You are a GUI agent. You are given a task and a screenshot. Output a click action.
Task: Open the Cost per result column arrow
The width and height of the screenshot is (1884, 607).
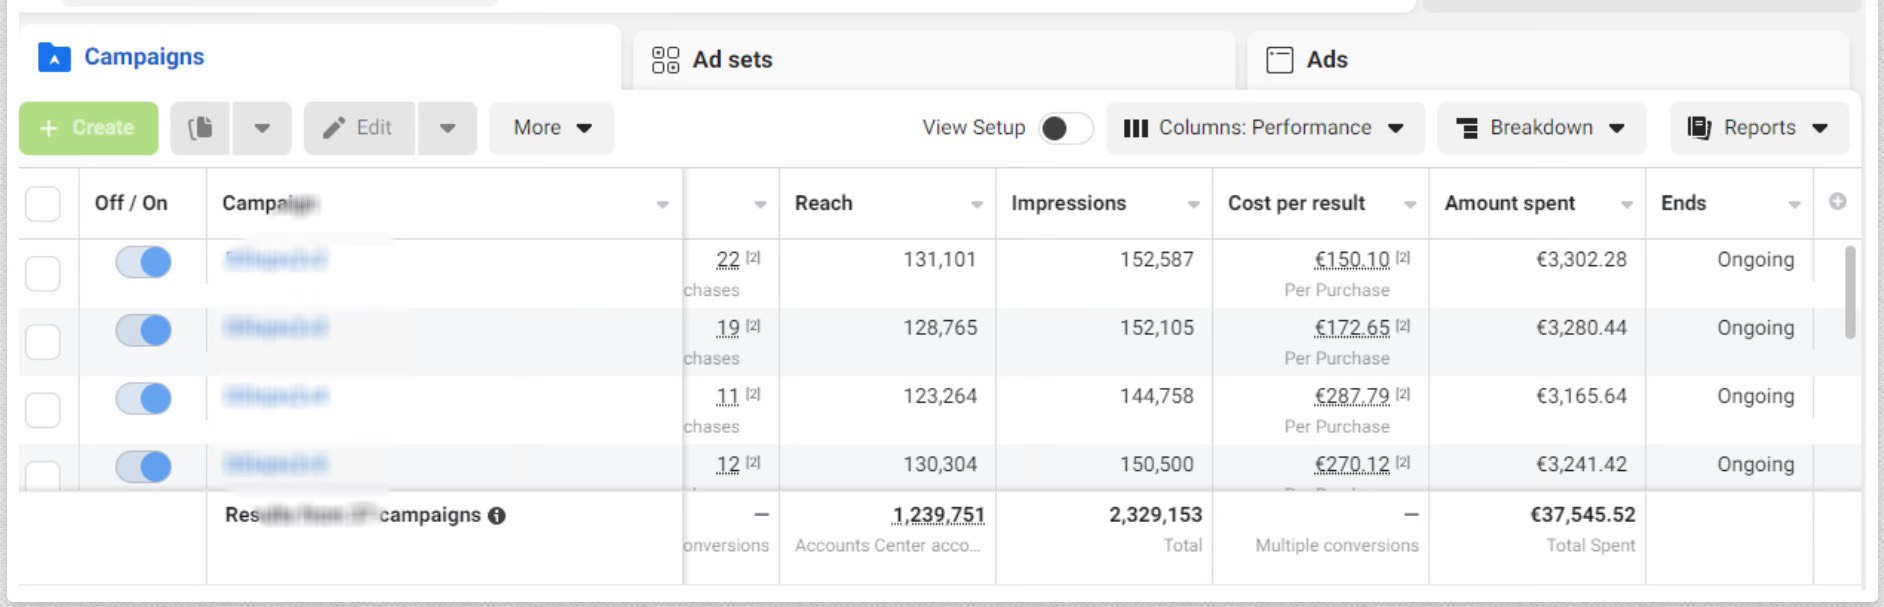click(1410, 204)
